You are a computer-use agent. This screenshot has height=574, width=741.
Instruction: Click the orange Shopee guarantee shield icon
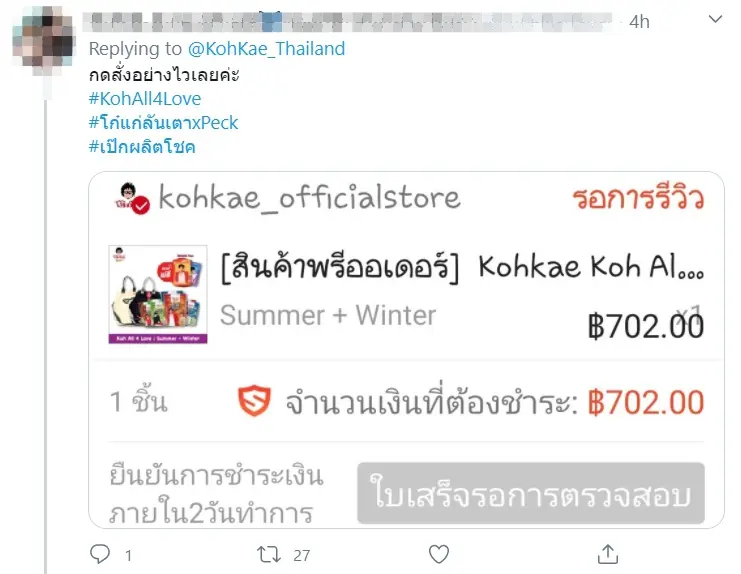pyautogui.click(x=254, y=401)
